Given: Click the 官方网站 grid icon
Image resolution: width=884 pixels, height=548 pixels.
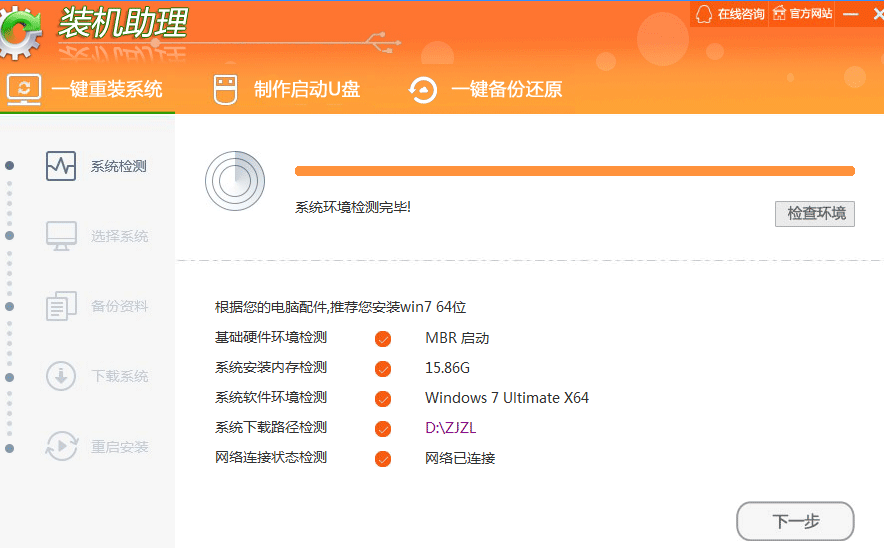Looking at the screenshot, I should (777, 14).
